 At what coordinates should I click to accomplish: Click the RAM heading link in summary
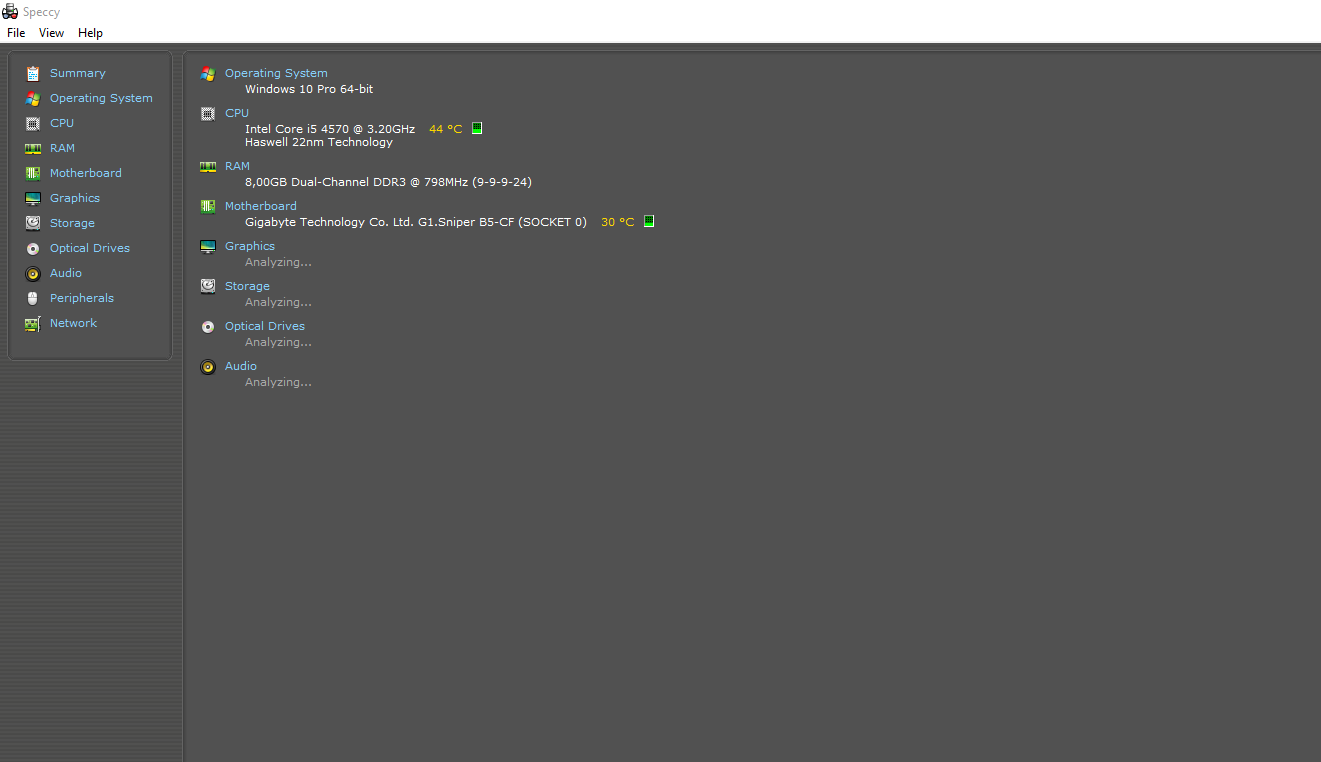pyautogui.click(x=237, y=166)
